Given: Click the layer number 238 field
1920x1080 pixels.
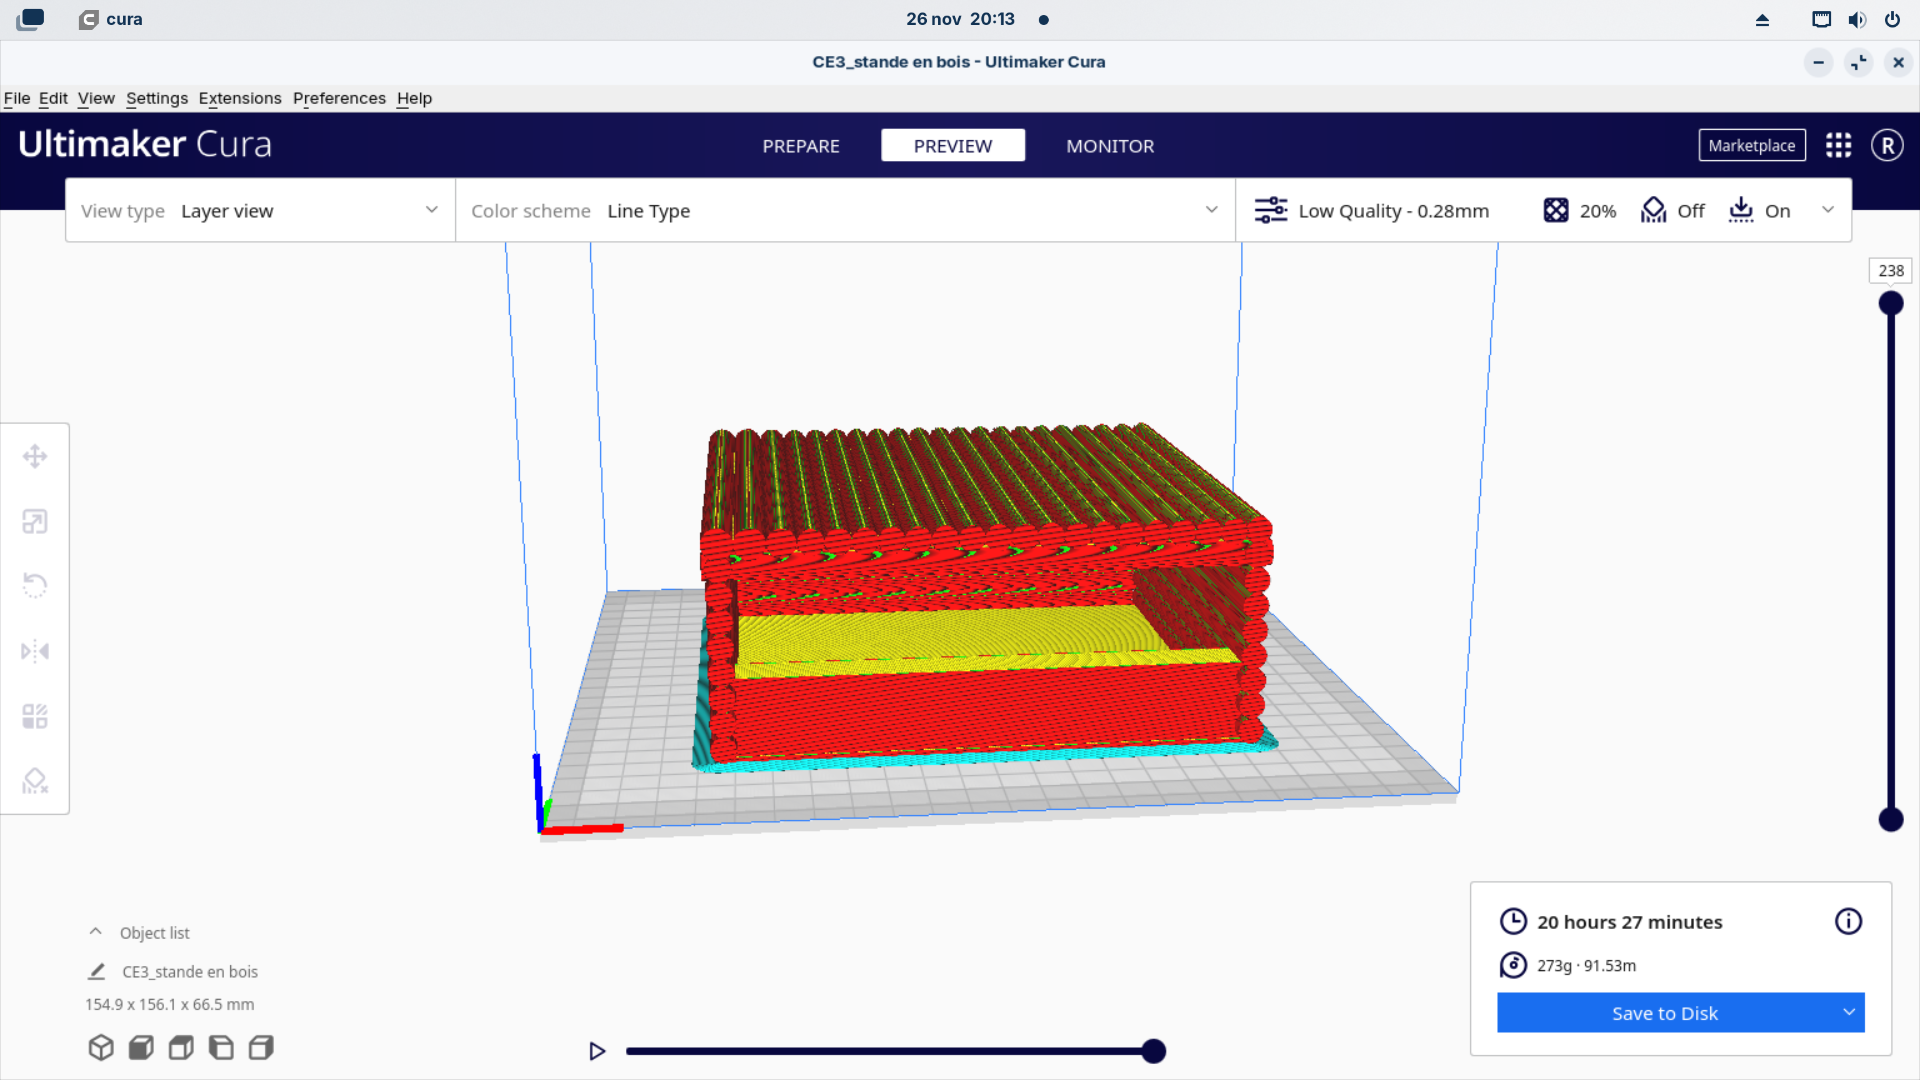Looking at the screenshot, I should tap(1890, 271).
